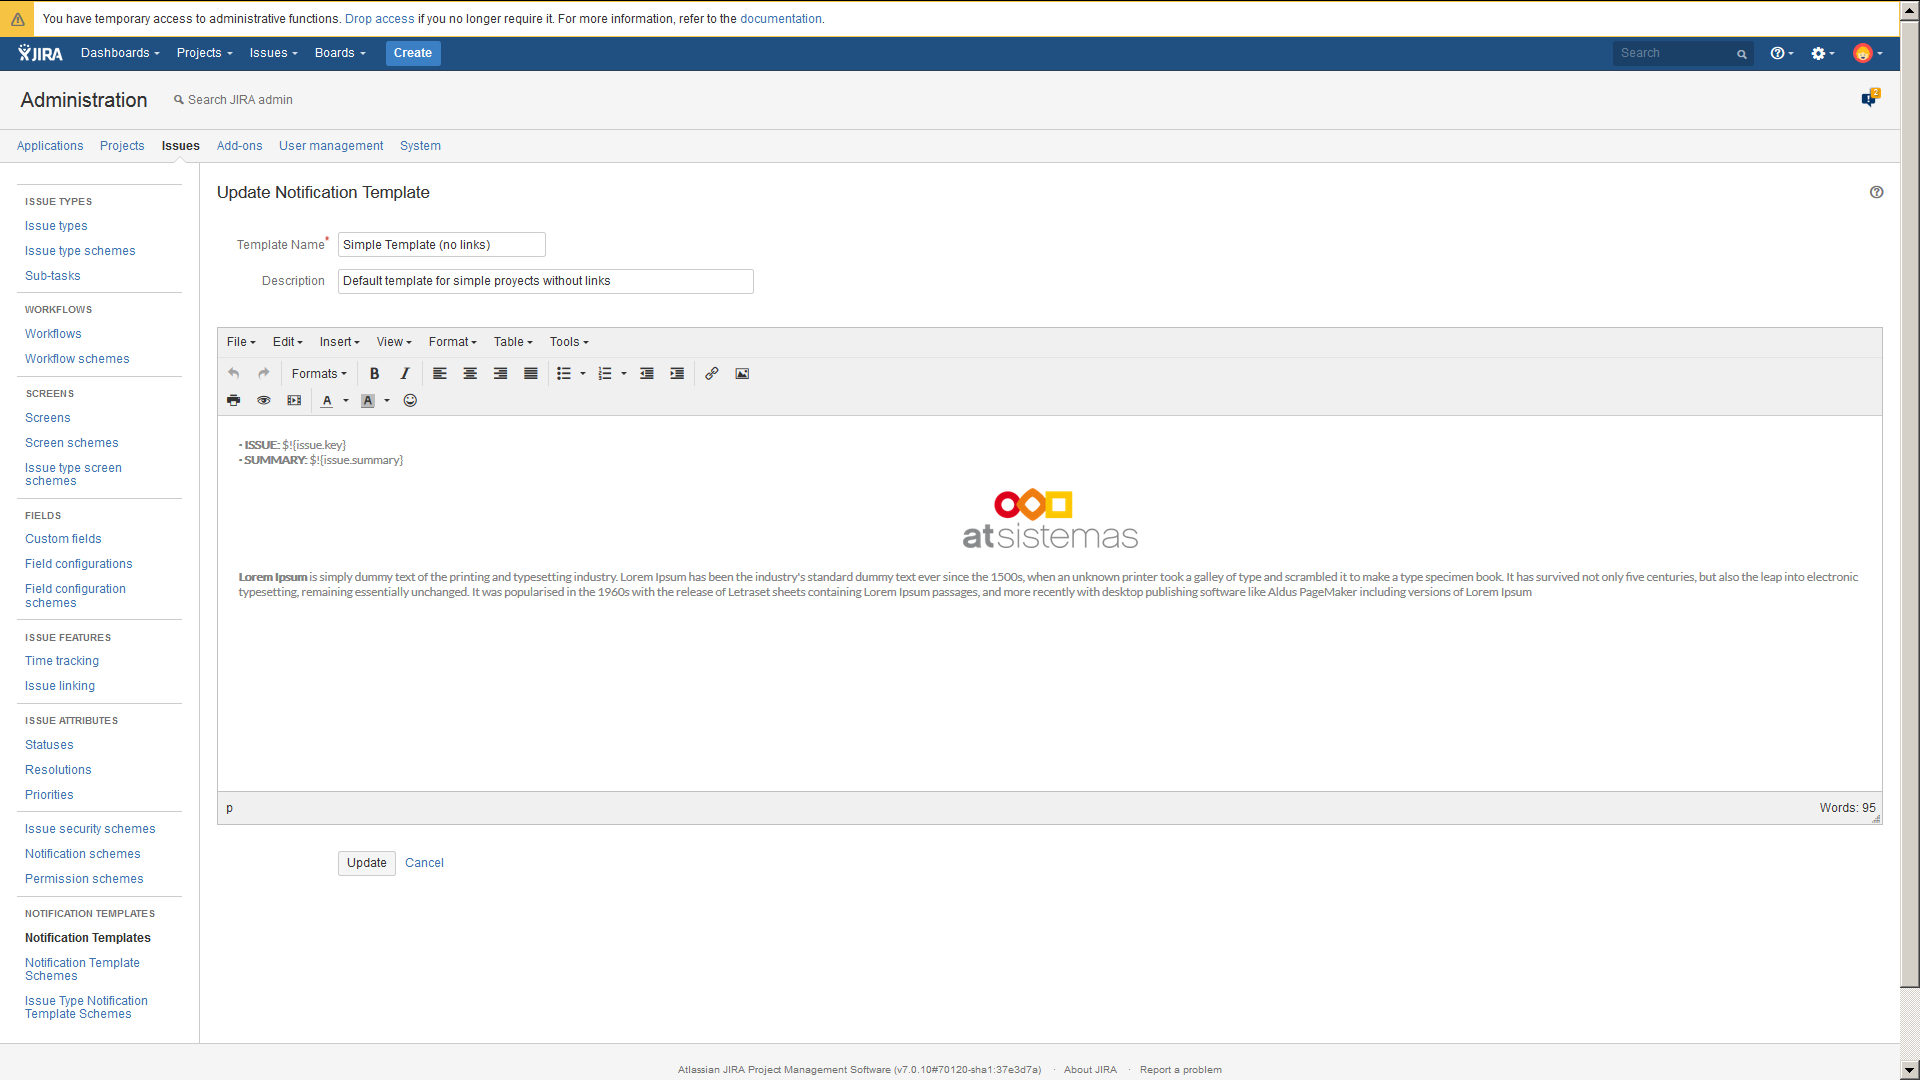Click the preview eye icon

point(264,401)
